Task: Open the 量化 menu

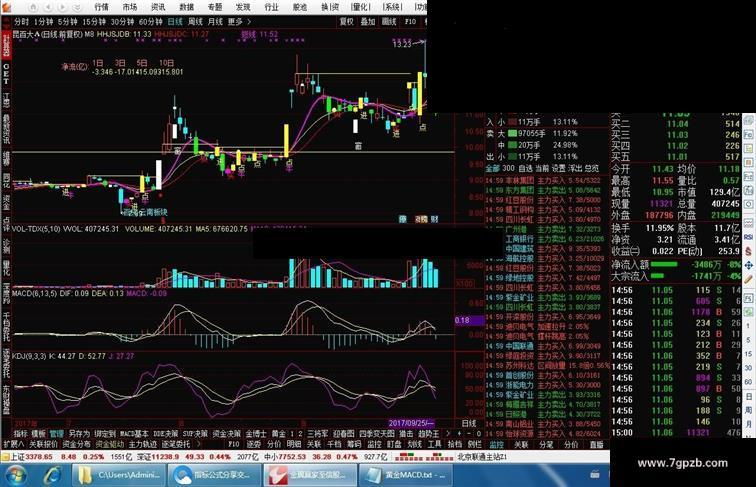Action: coord(360,7)
